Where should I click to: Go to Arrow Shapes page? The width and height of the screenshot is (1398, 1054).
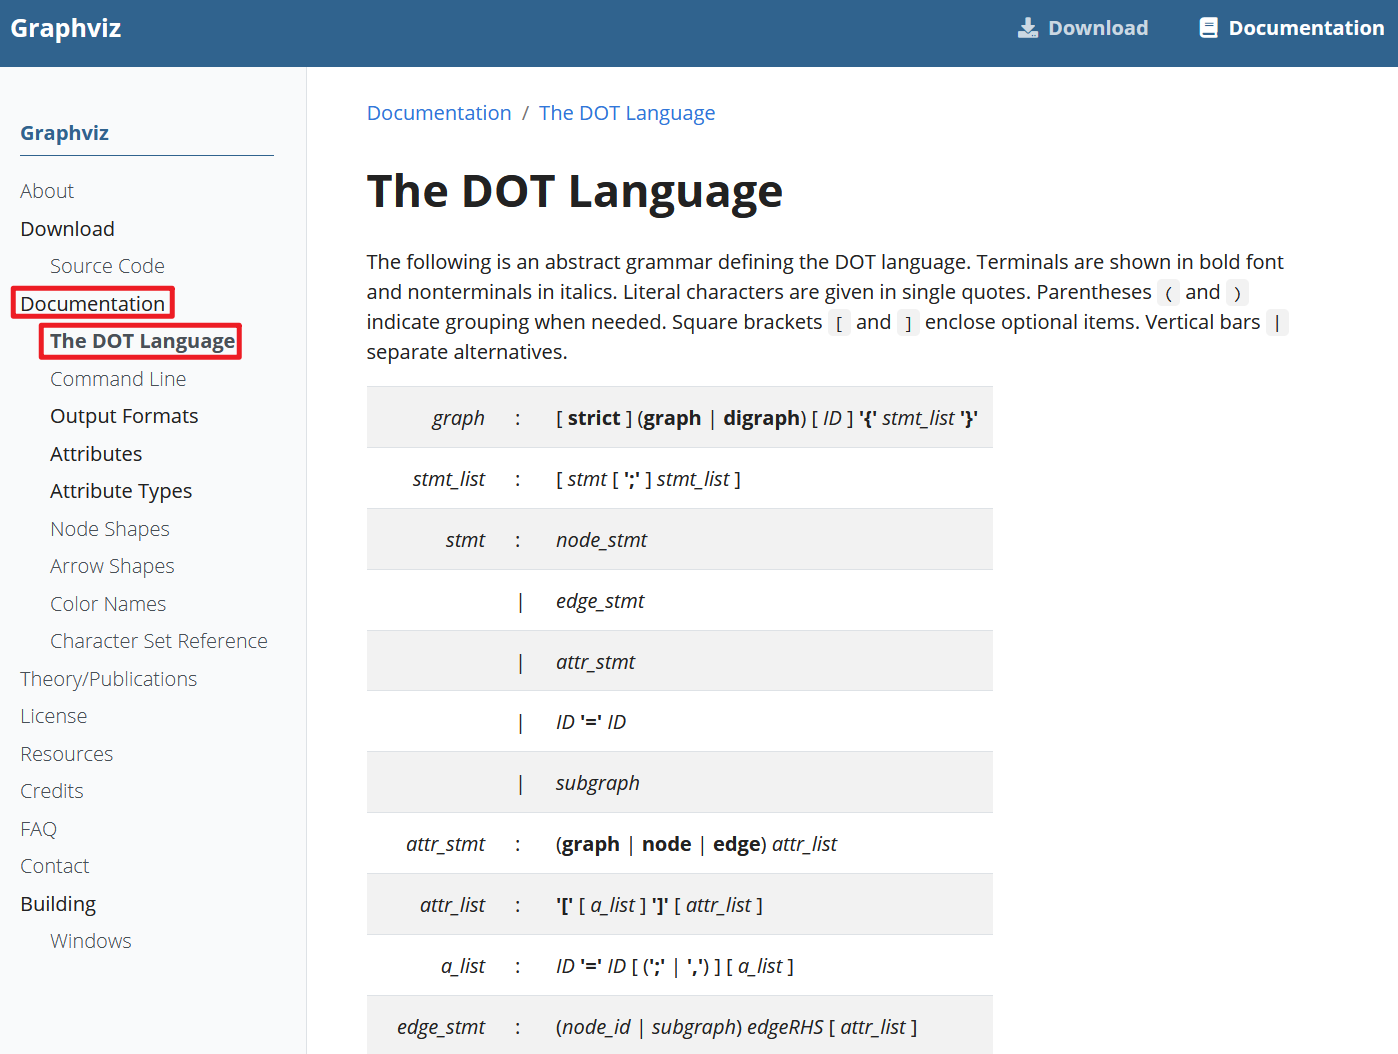[112, 566]
